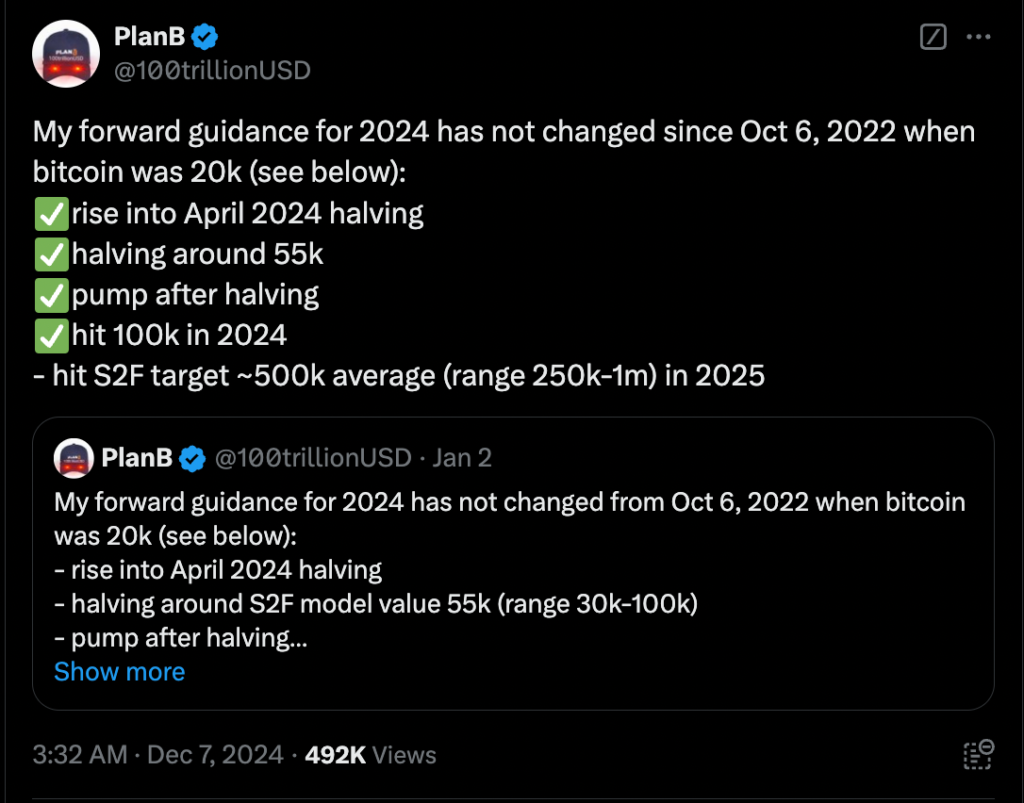Click the small avatar in the quoted tweet
Image resolution: width=1024 pixels, height=803 pixels.
coord(74,458)
